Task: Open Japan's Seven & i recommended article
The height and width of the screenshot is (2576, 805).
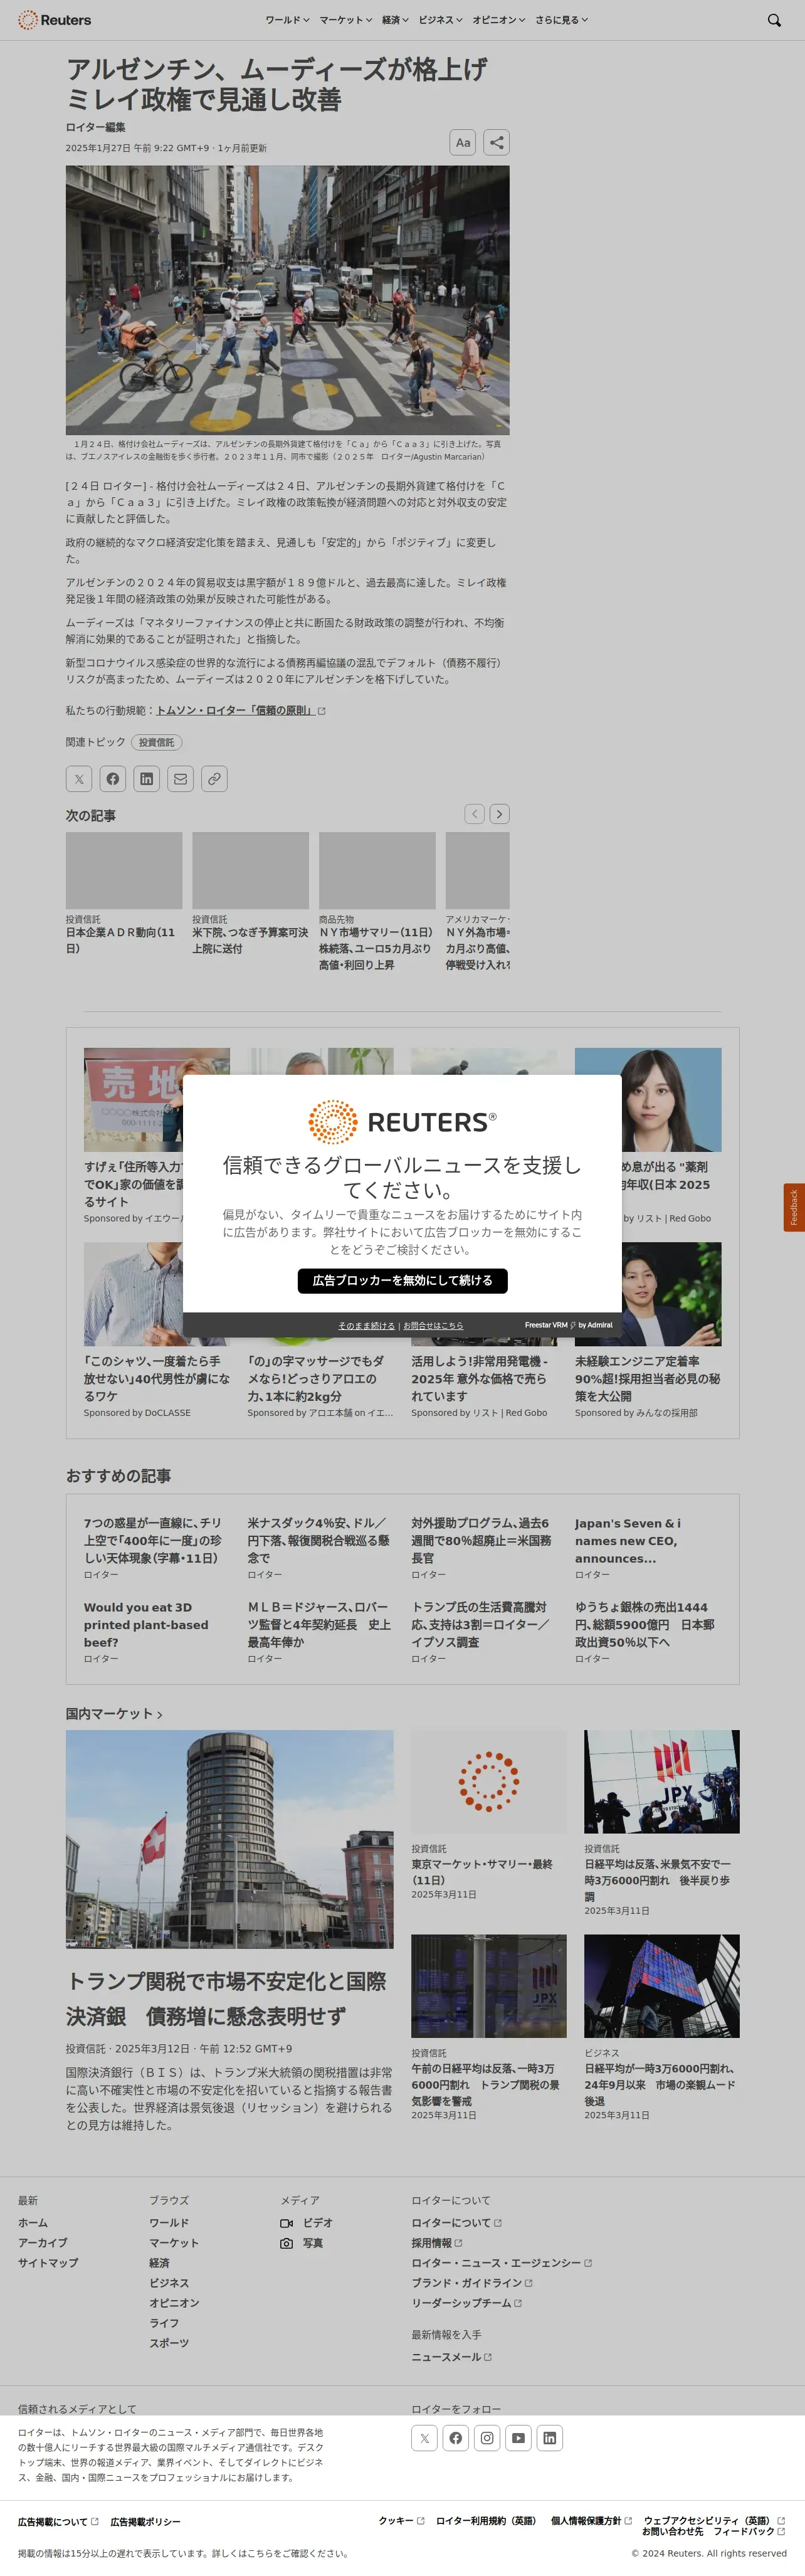Action: pos(628,1541)
